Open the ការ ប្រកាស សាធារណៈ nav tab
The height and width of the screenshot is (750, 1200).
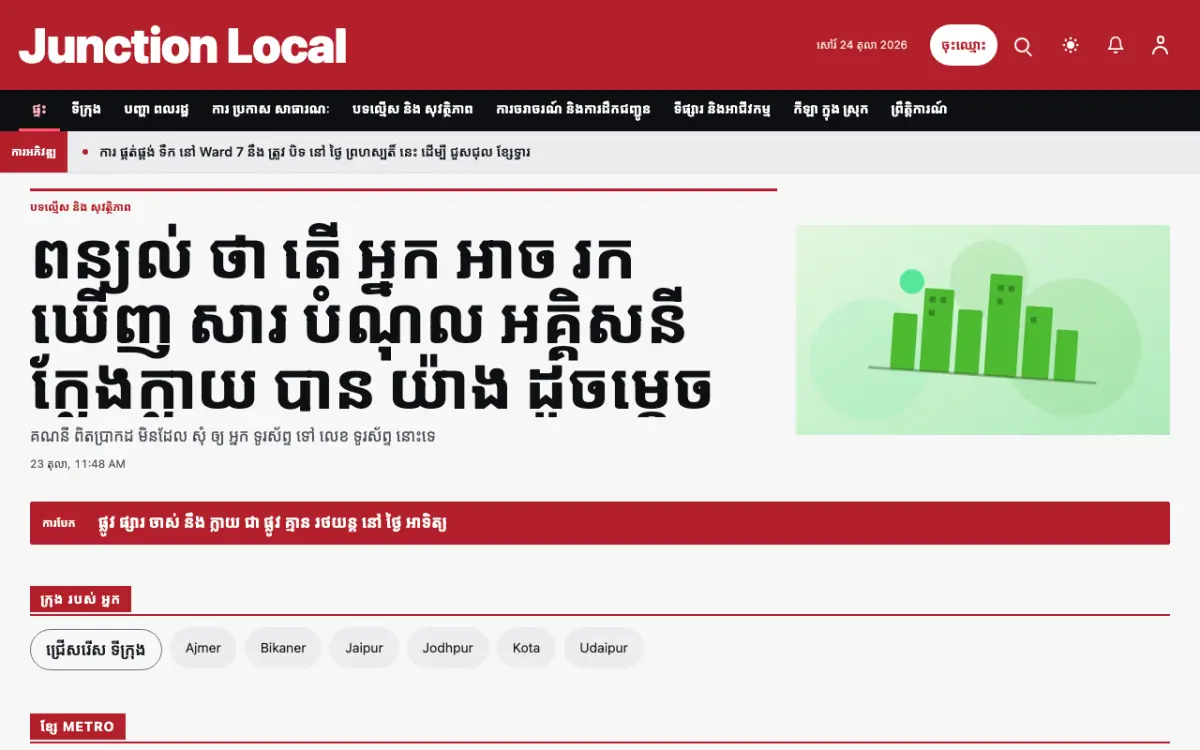270,109
